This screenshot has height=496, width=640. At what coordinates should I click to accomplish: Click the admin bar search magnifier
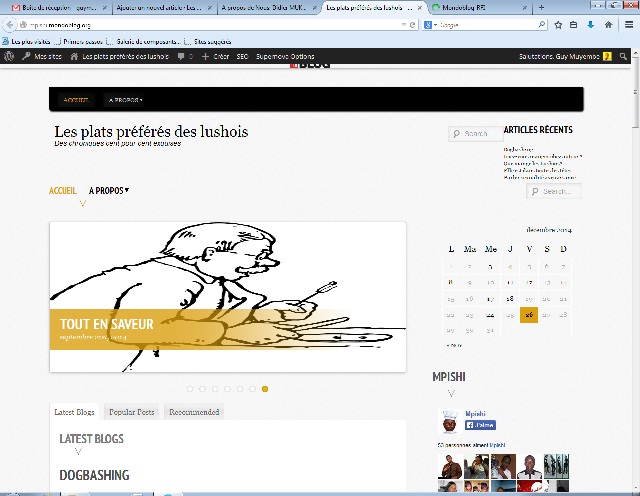point(623,56)
